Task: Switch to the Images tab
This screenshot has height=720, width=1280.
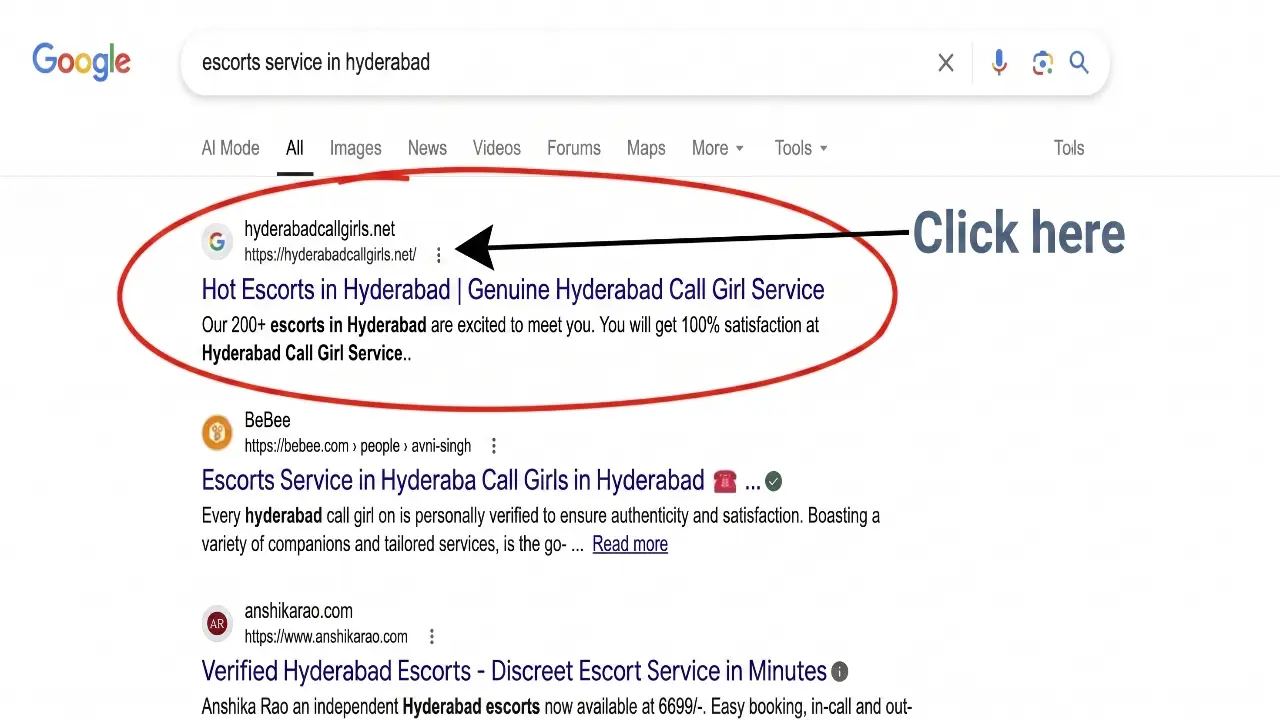Action: click(356, 148)
